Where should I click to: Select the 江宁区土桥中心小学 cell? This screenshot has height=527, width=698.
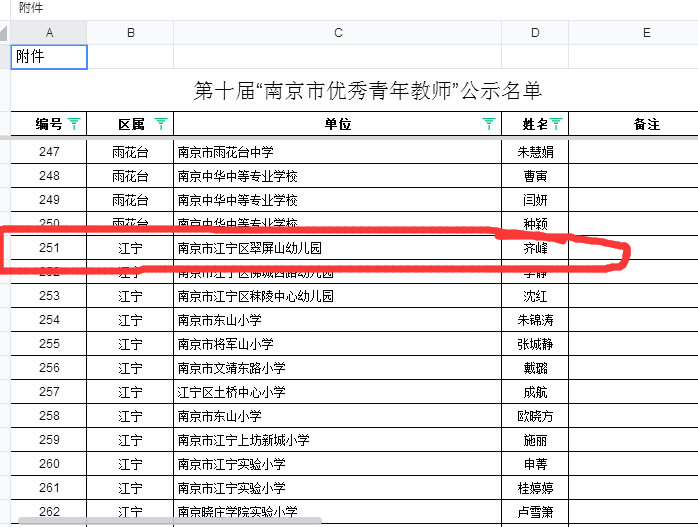point(337,392)
